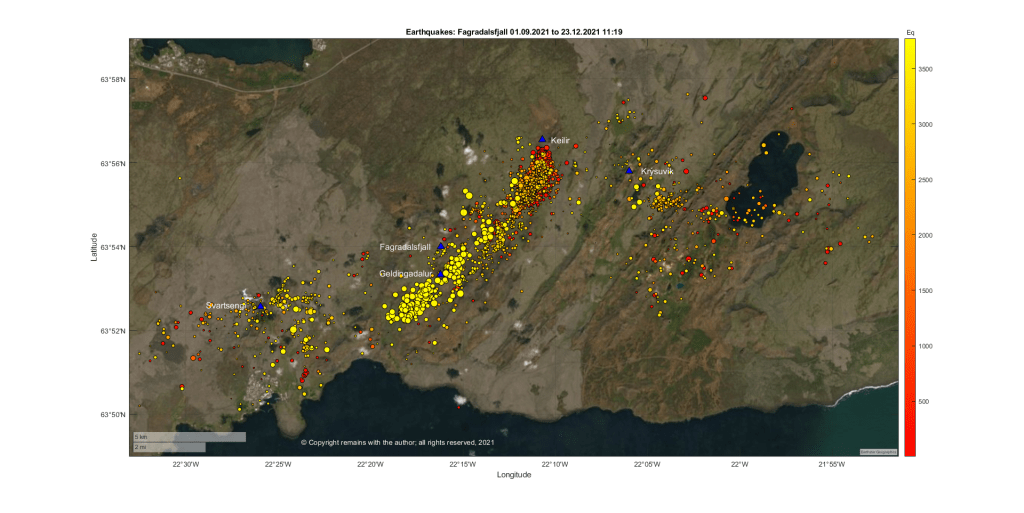Click the Keilir location label
This screenshot has height=513, width=1024.
(x=560, y=141)
